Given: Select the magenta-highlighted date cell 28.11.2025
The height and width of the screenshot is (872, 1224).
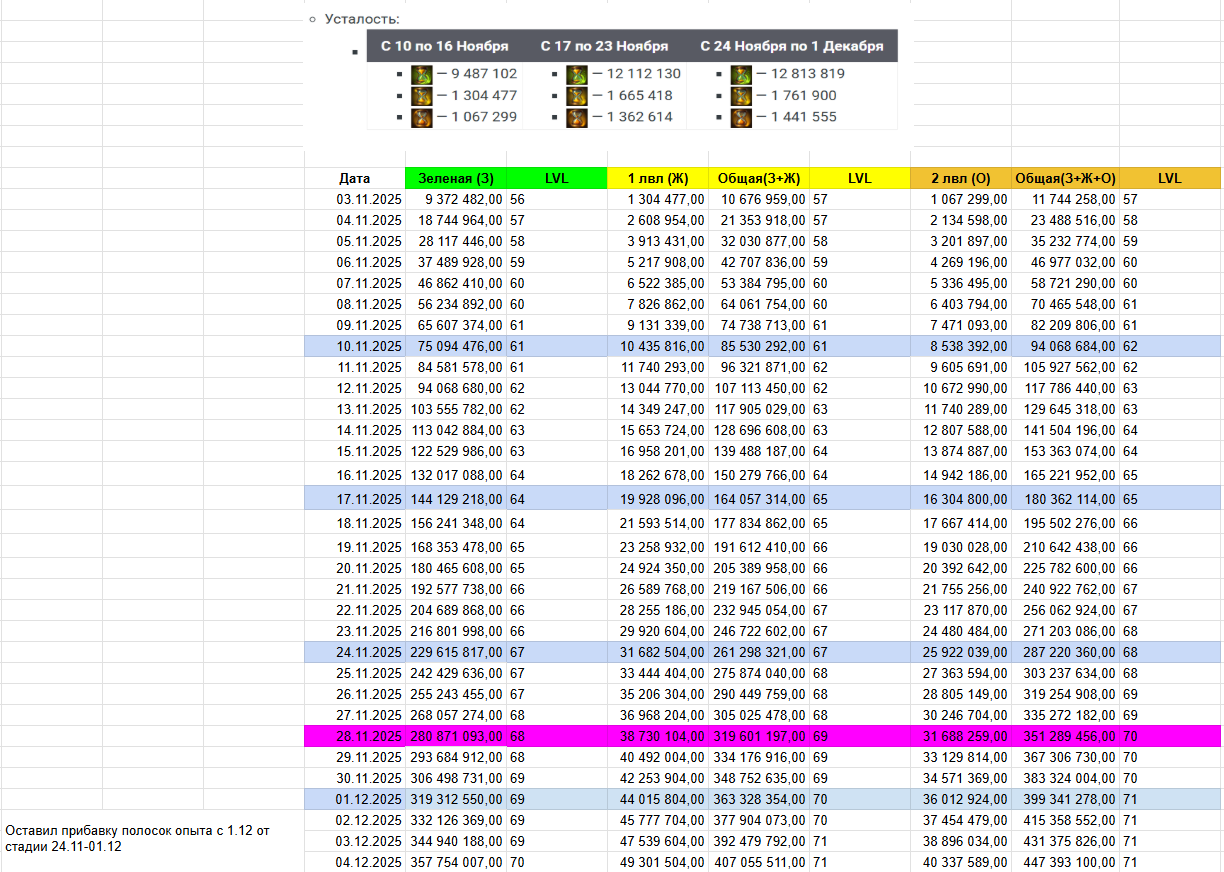Looking at the screenshot, I should point(354,736).
